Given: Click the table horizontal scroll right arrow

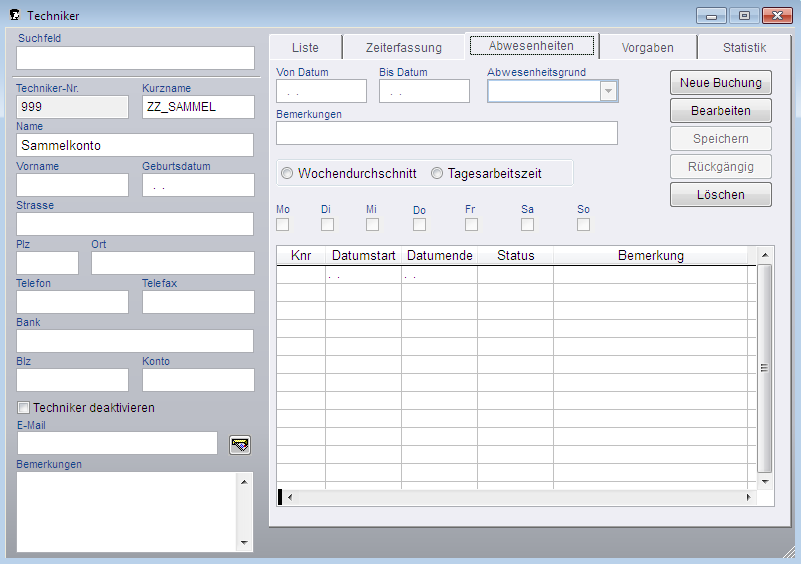Looking at the screenshot, I should coord(748,497).
